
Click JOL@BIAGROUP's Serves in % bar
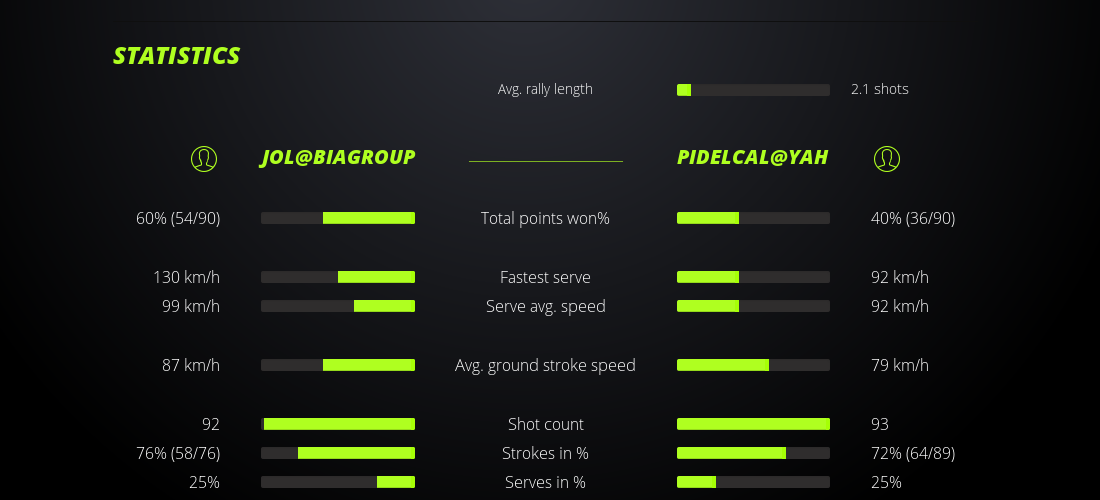[x=338, y=482]
